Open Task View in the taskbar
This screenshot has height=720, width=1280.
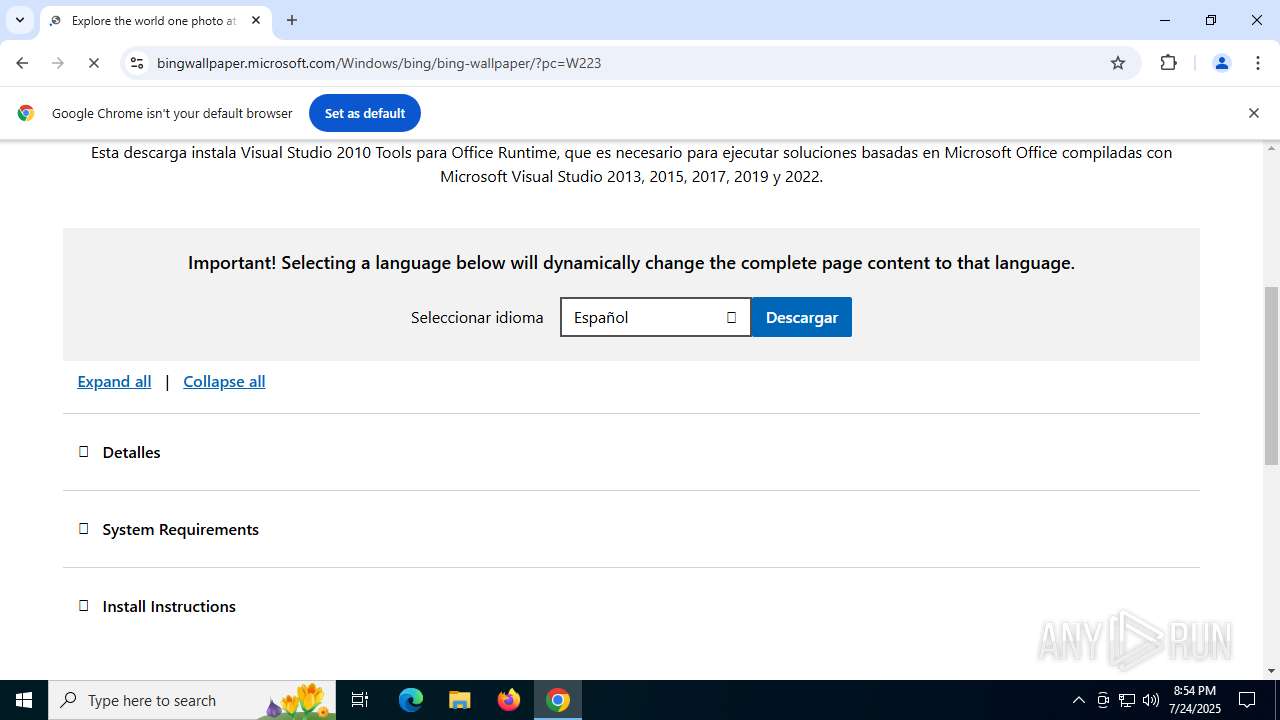(360, 700)
